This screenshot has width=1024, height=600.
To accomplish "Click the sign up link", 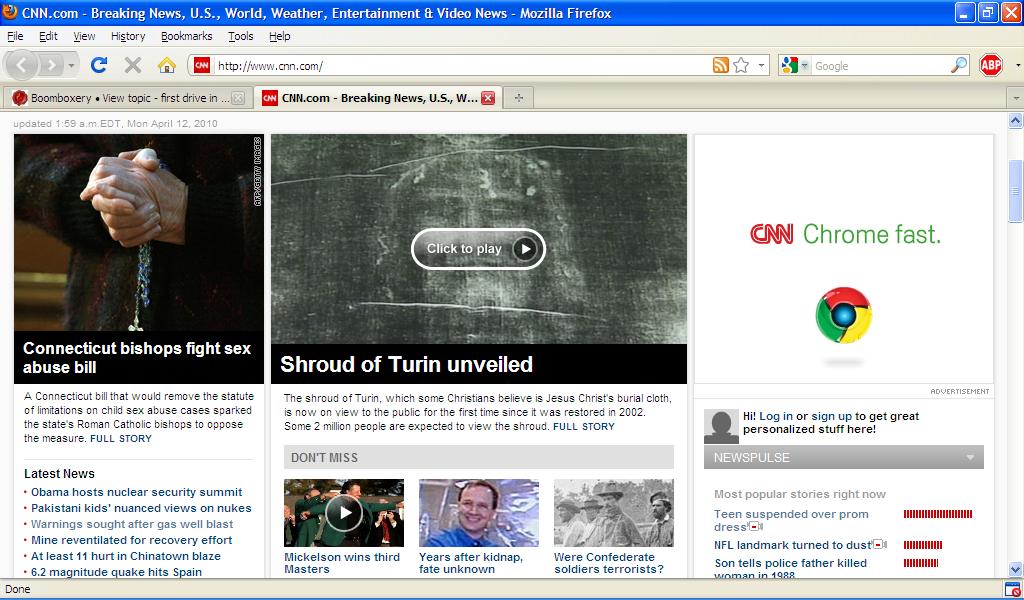I will click(831, 417).
